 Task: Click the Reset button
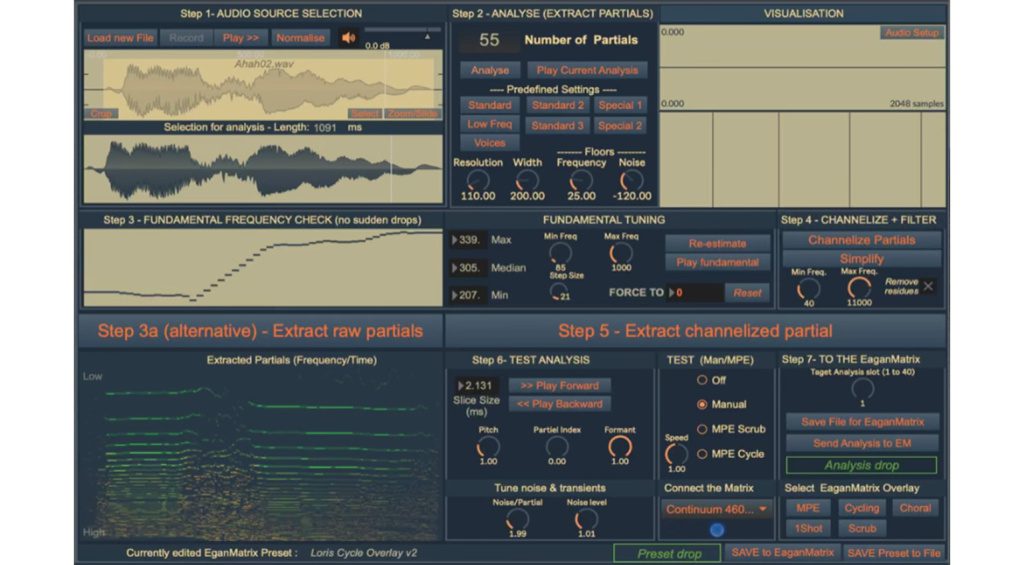coord(747,293)
